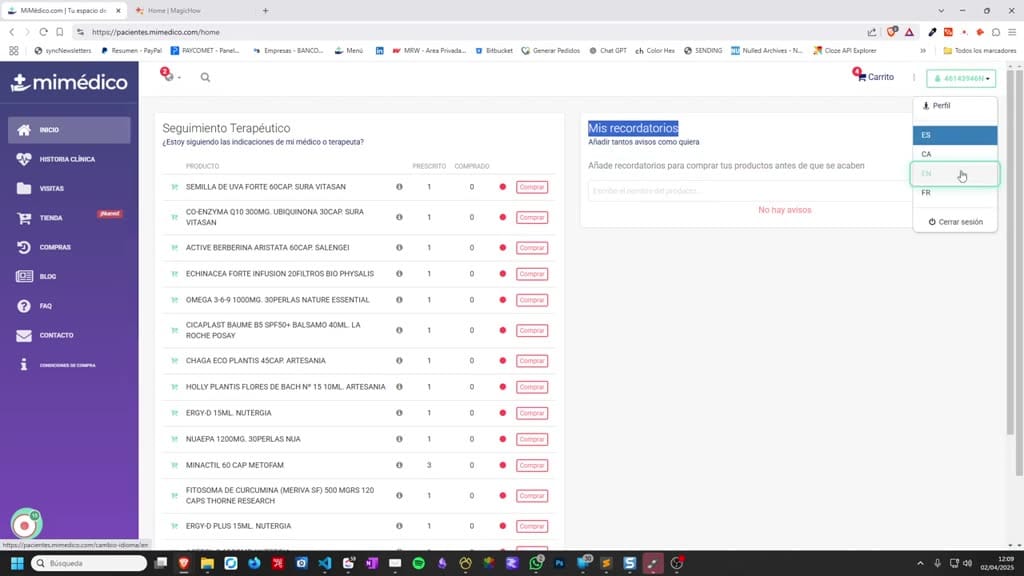Click Cerrar sesión to log out
This screenshot has height=576, width=1024.
click(955, 222)
